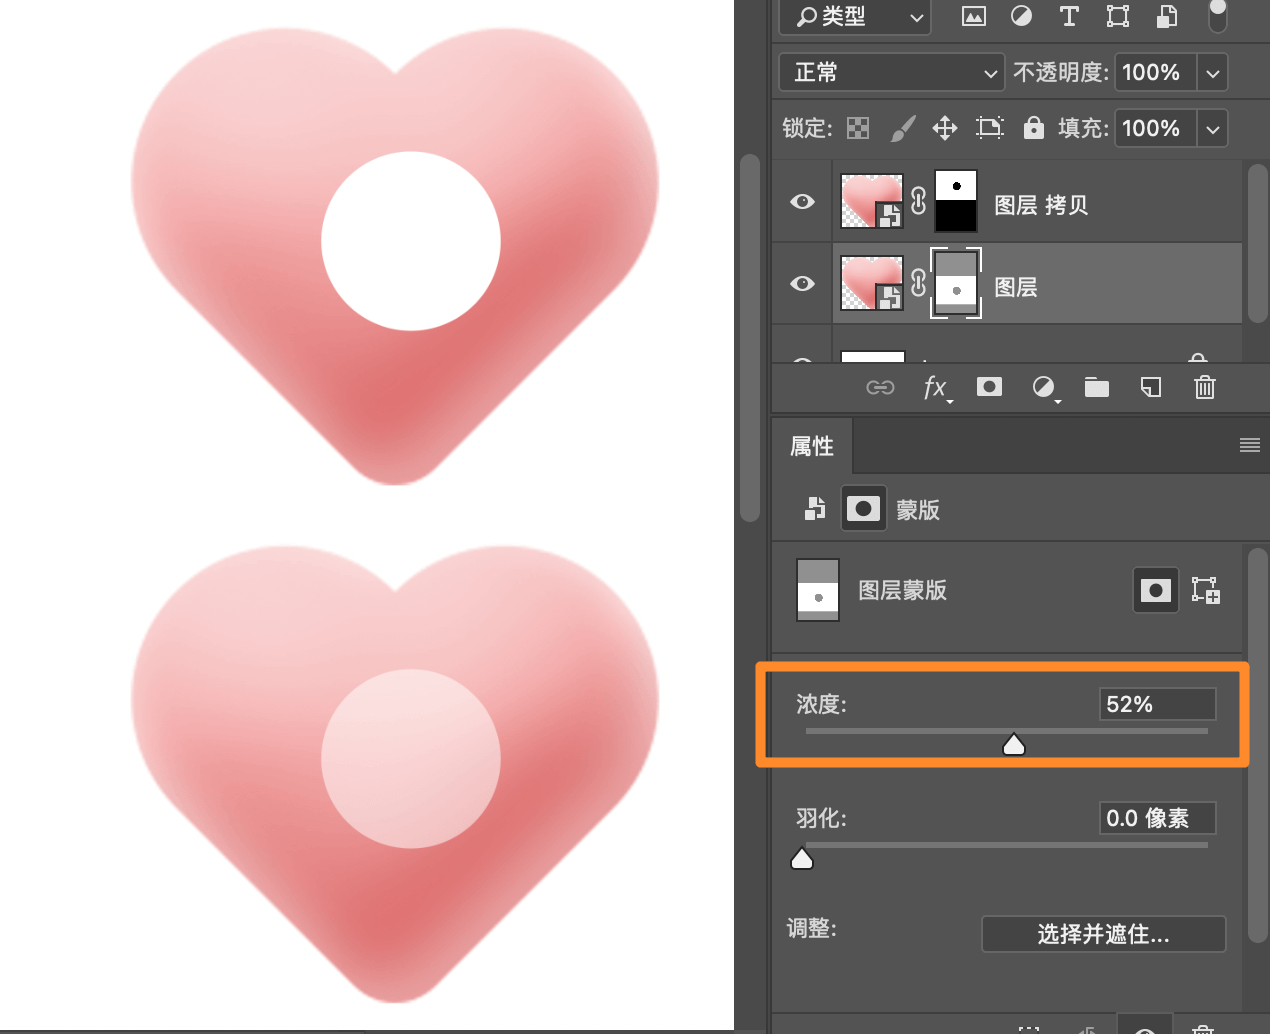Click the 羽化 feather value field
This screenshot has height=1034, width=1270.
pos(1156,818)
